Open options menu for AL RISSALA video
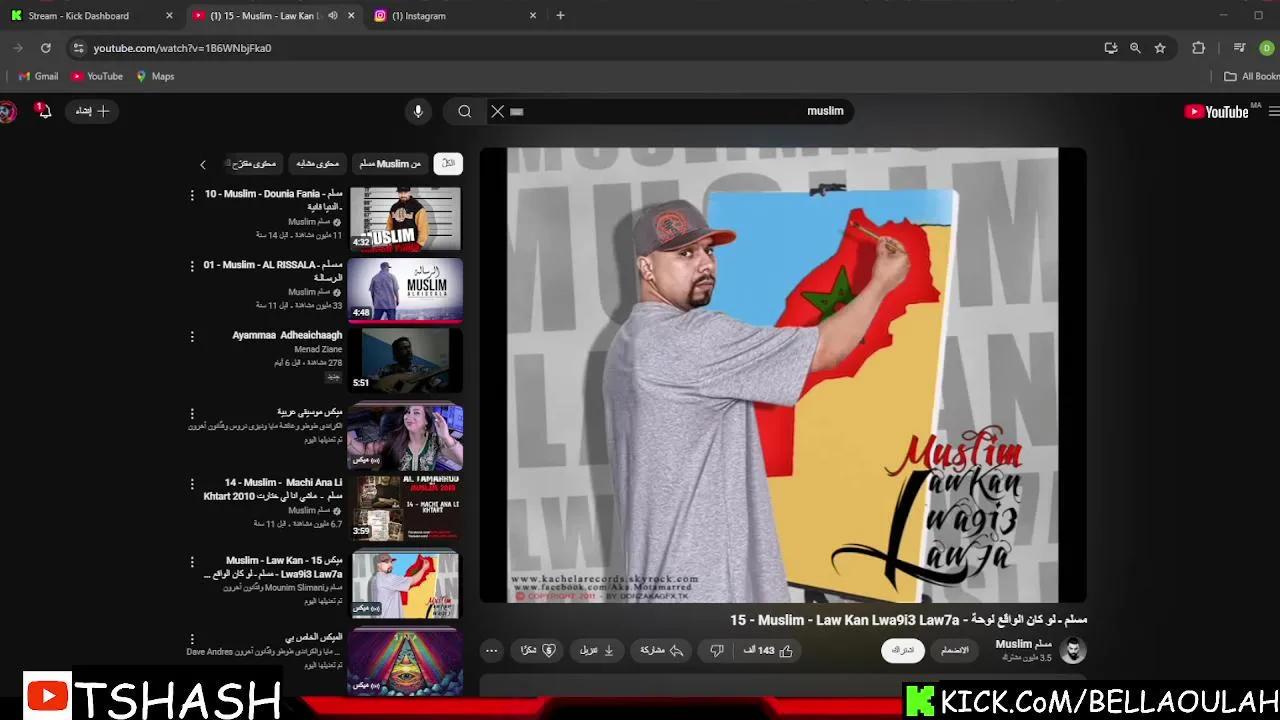The image size is (1280, 720). tap(192, 265)
